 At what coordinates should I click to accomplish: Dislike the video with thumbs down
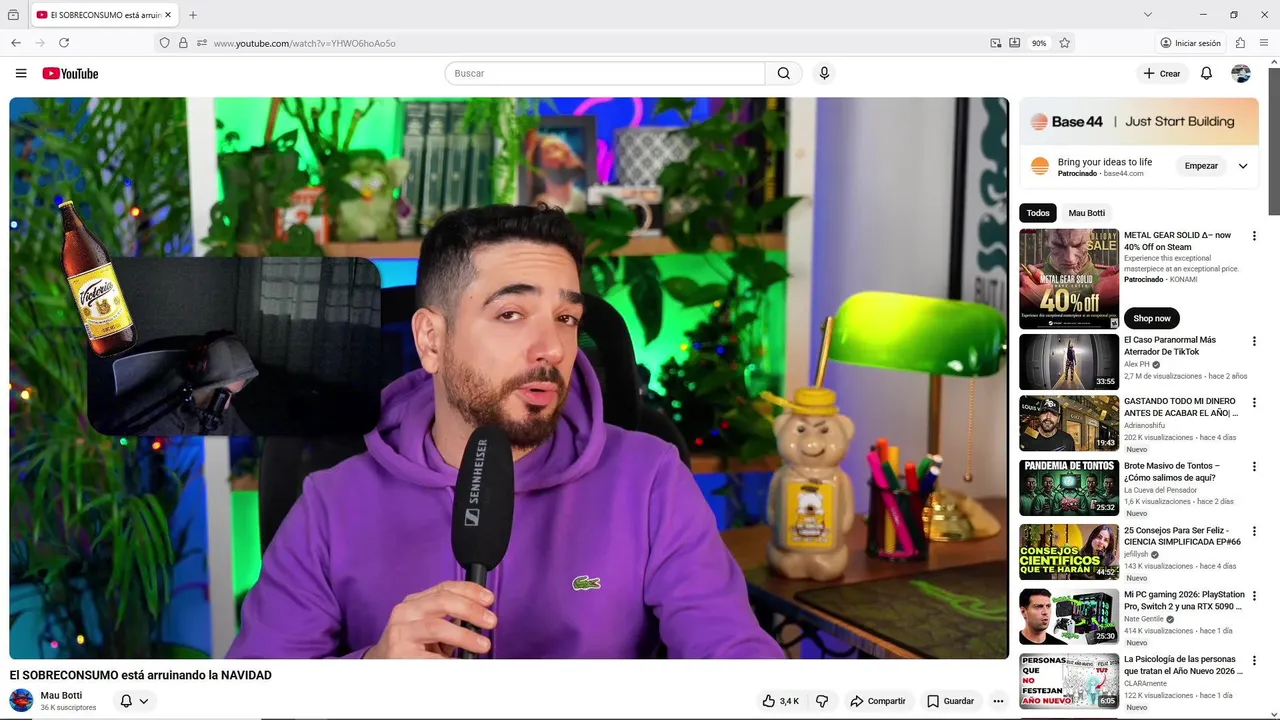tap(822, 701)
